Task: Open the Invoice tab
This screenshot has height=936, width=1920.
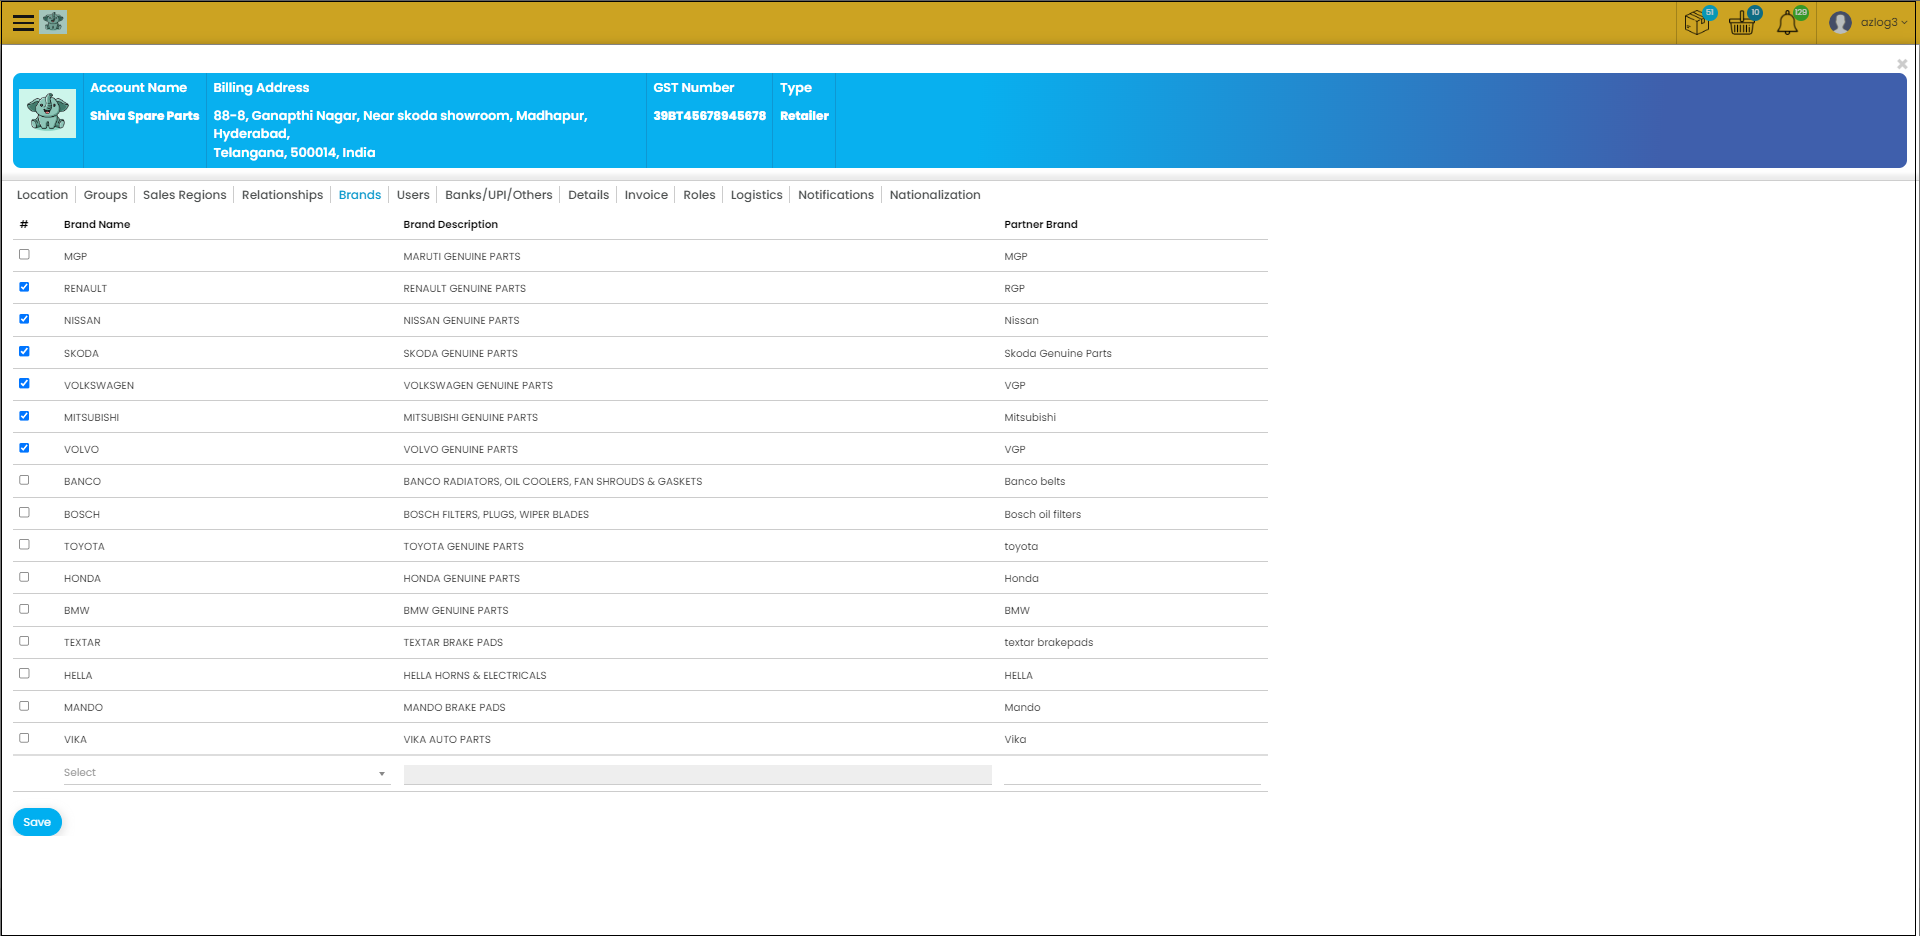Action: coord(646,195)
